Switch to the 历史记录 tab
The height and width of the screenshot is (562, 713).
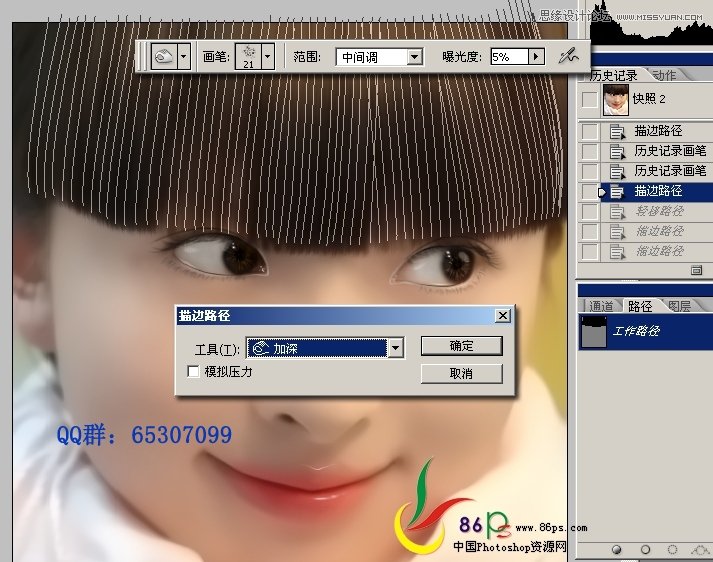tap(613, 75)
